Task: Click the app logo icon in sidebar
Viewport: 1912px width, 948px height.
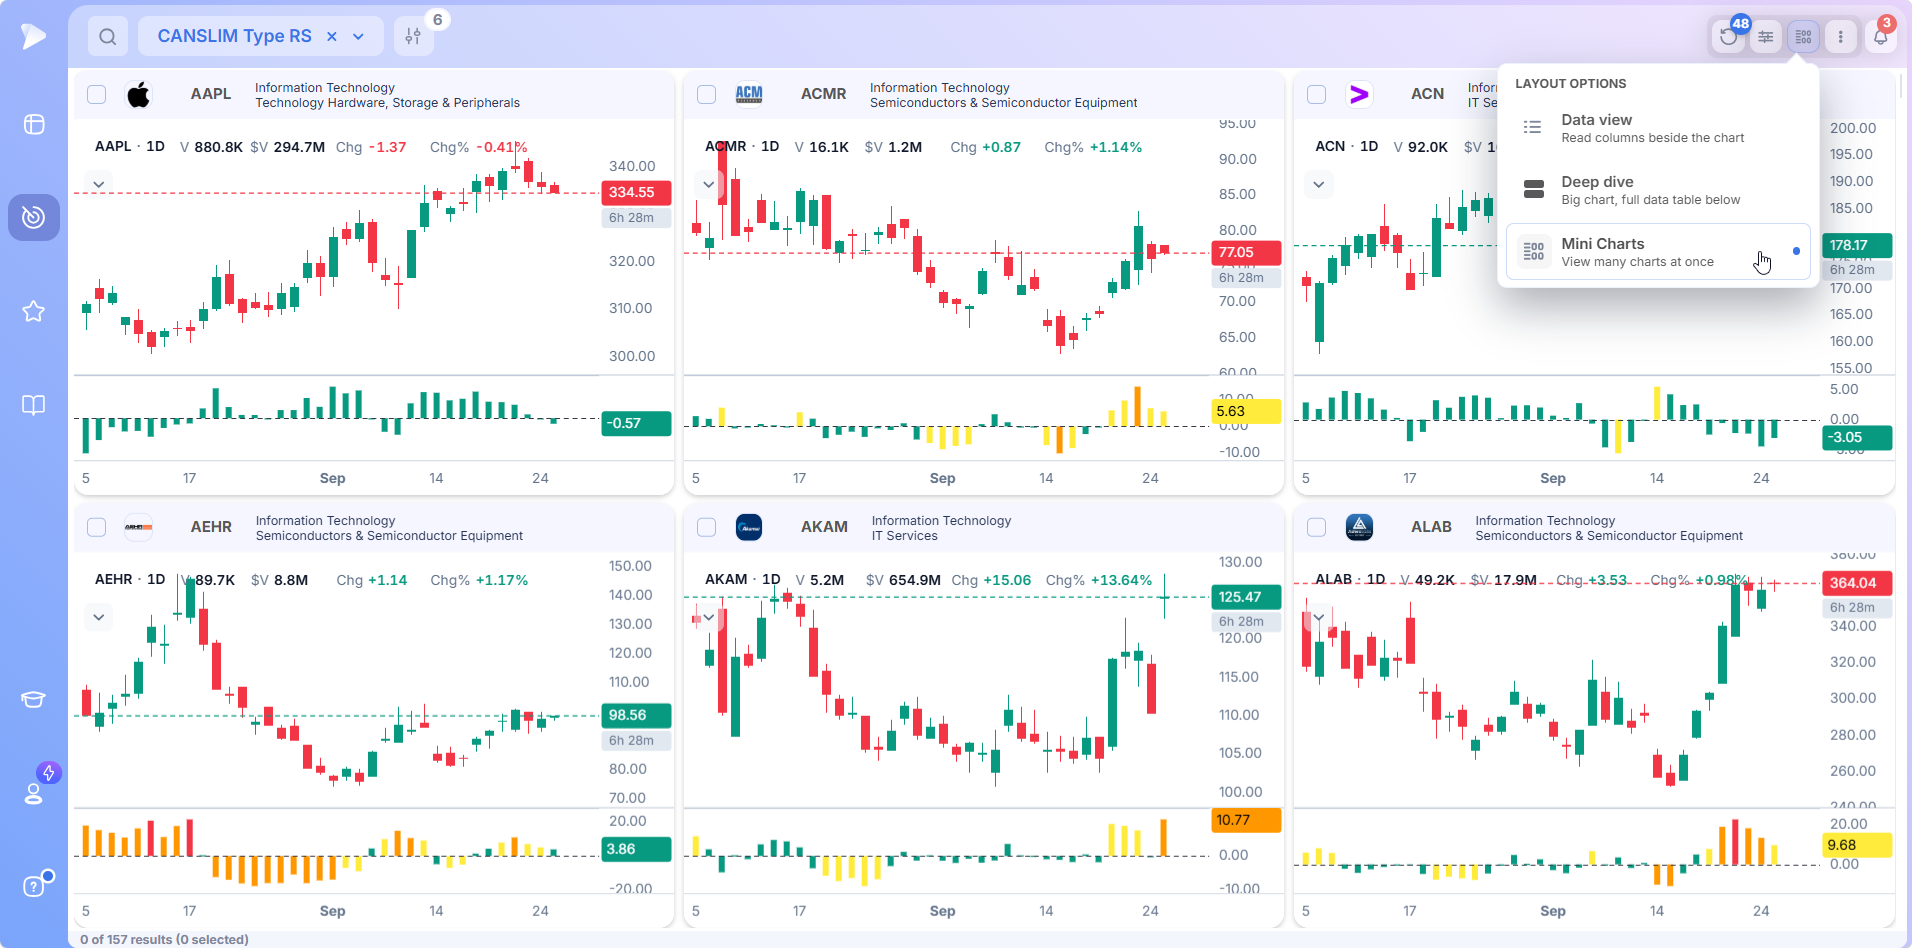Action: pyautogui.click(x=33, y=36)
